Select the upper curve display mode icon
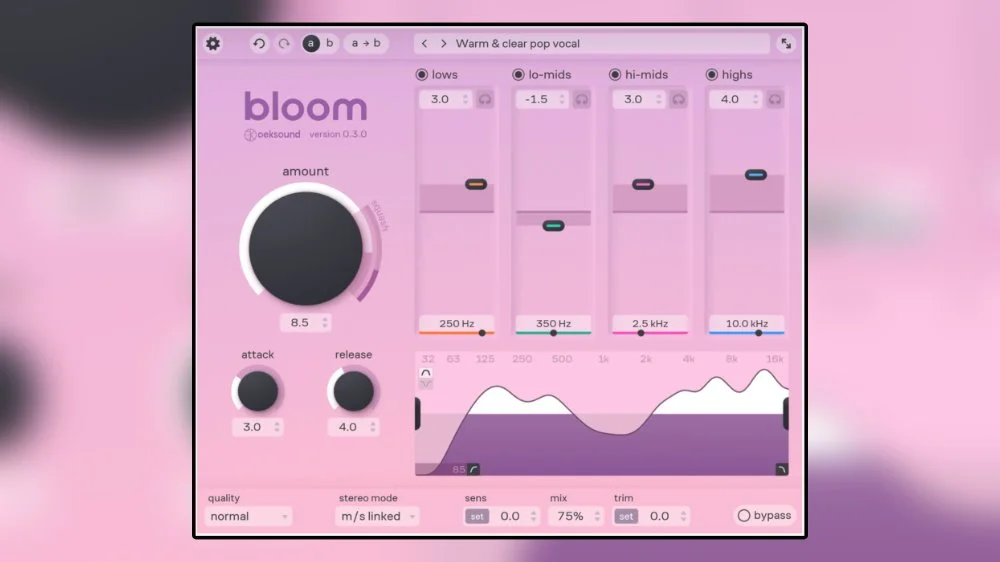The image size is (1000, 562). (x=425, y=373)
